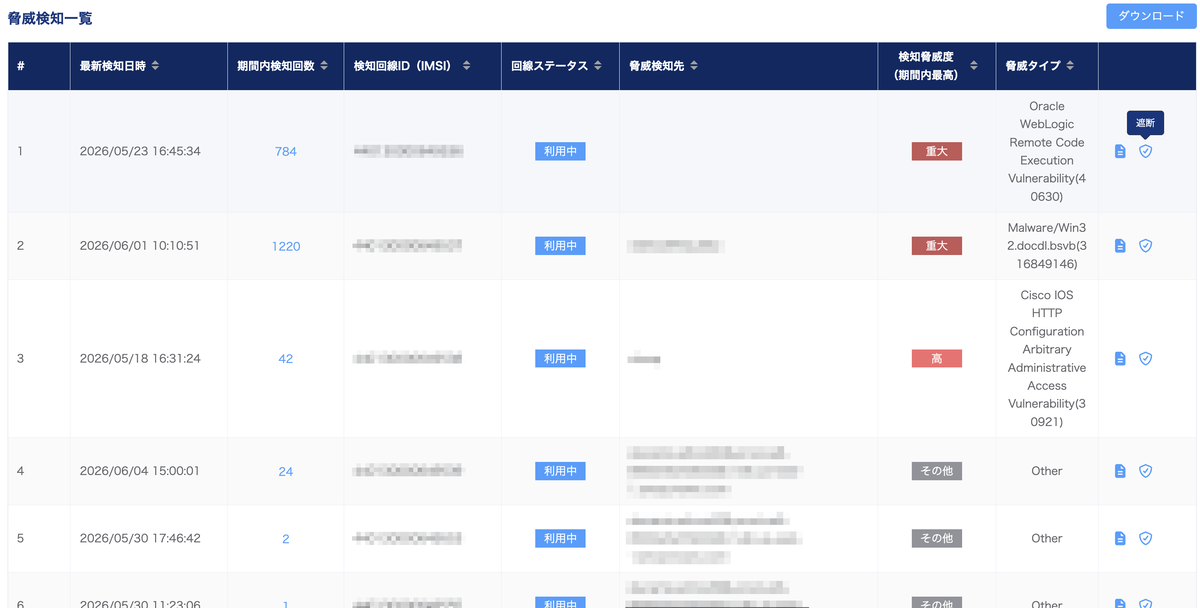
Task: Click その他 badge in 2026/06/04 15:00:01 row
Action: pos(936,471)
